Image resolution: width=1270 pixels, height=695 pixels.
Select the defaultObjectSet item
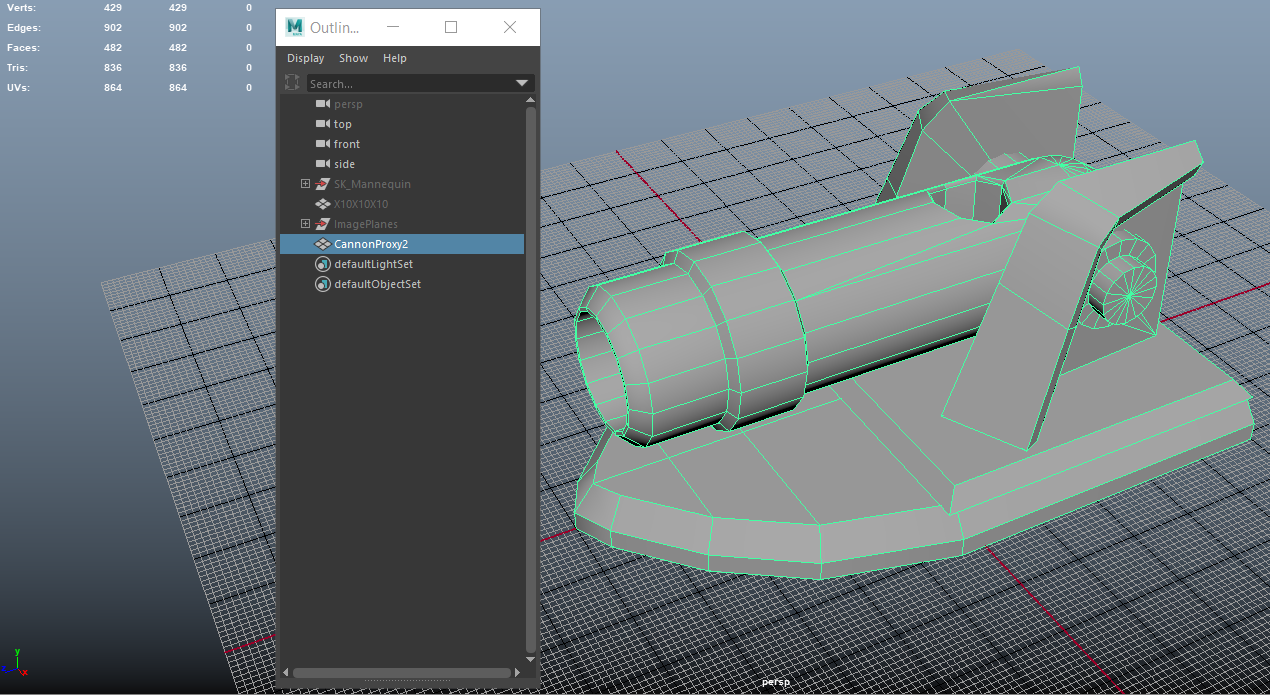point(377,284)
